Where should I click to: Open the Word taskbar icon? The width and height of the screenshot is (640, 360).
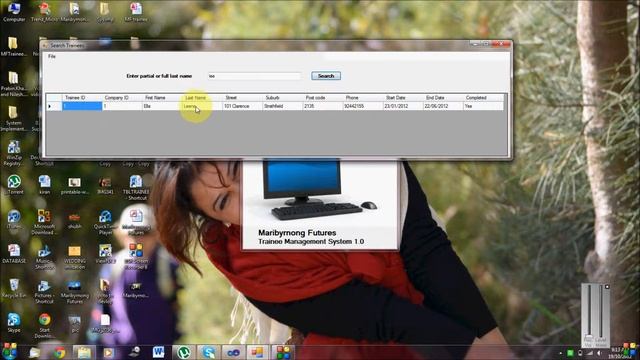pos(158,352)
